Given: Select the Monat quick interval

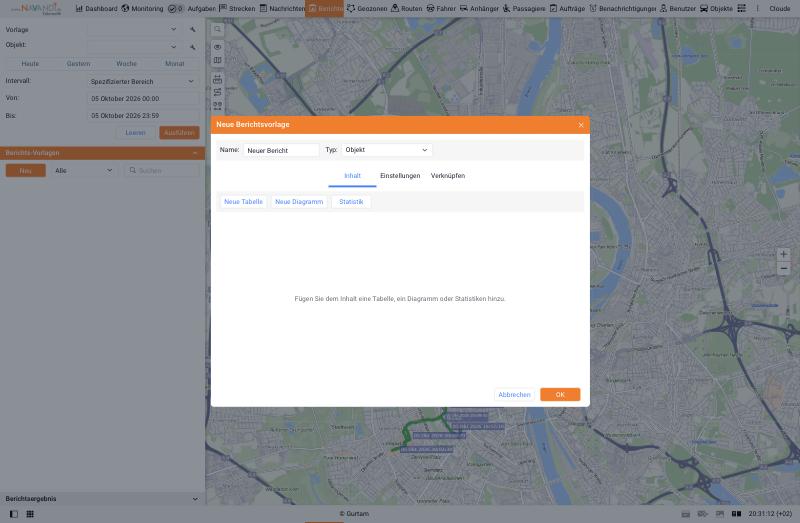Looking at the screenshot, I should [174, 64].
